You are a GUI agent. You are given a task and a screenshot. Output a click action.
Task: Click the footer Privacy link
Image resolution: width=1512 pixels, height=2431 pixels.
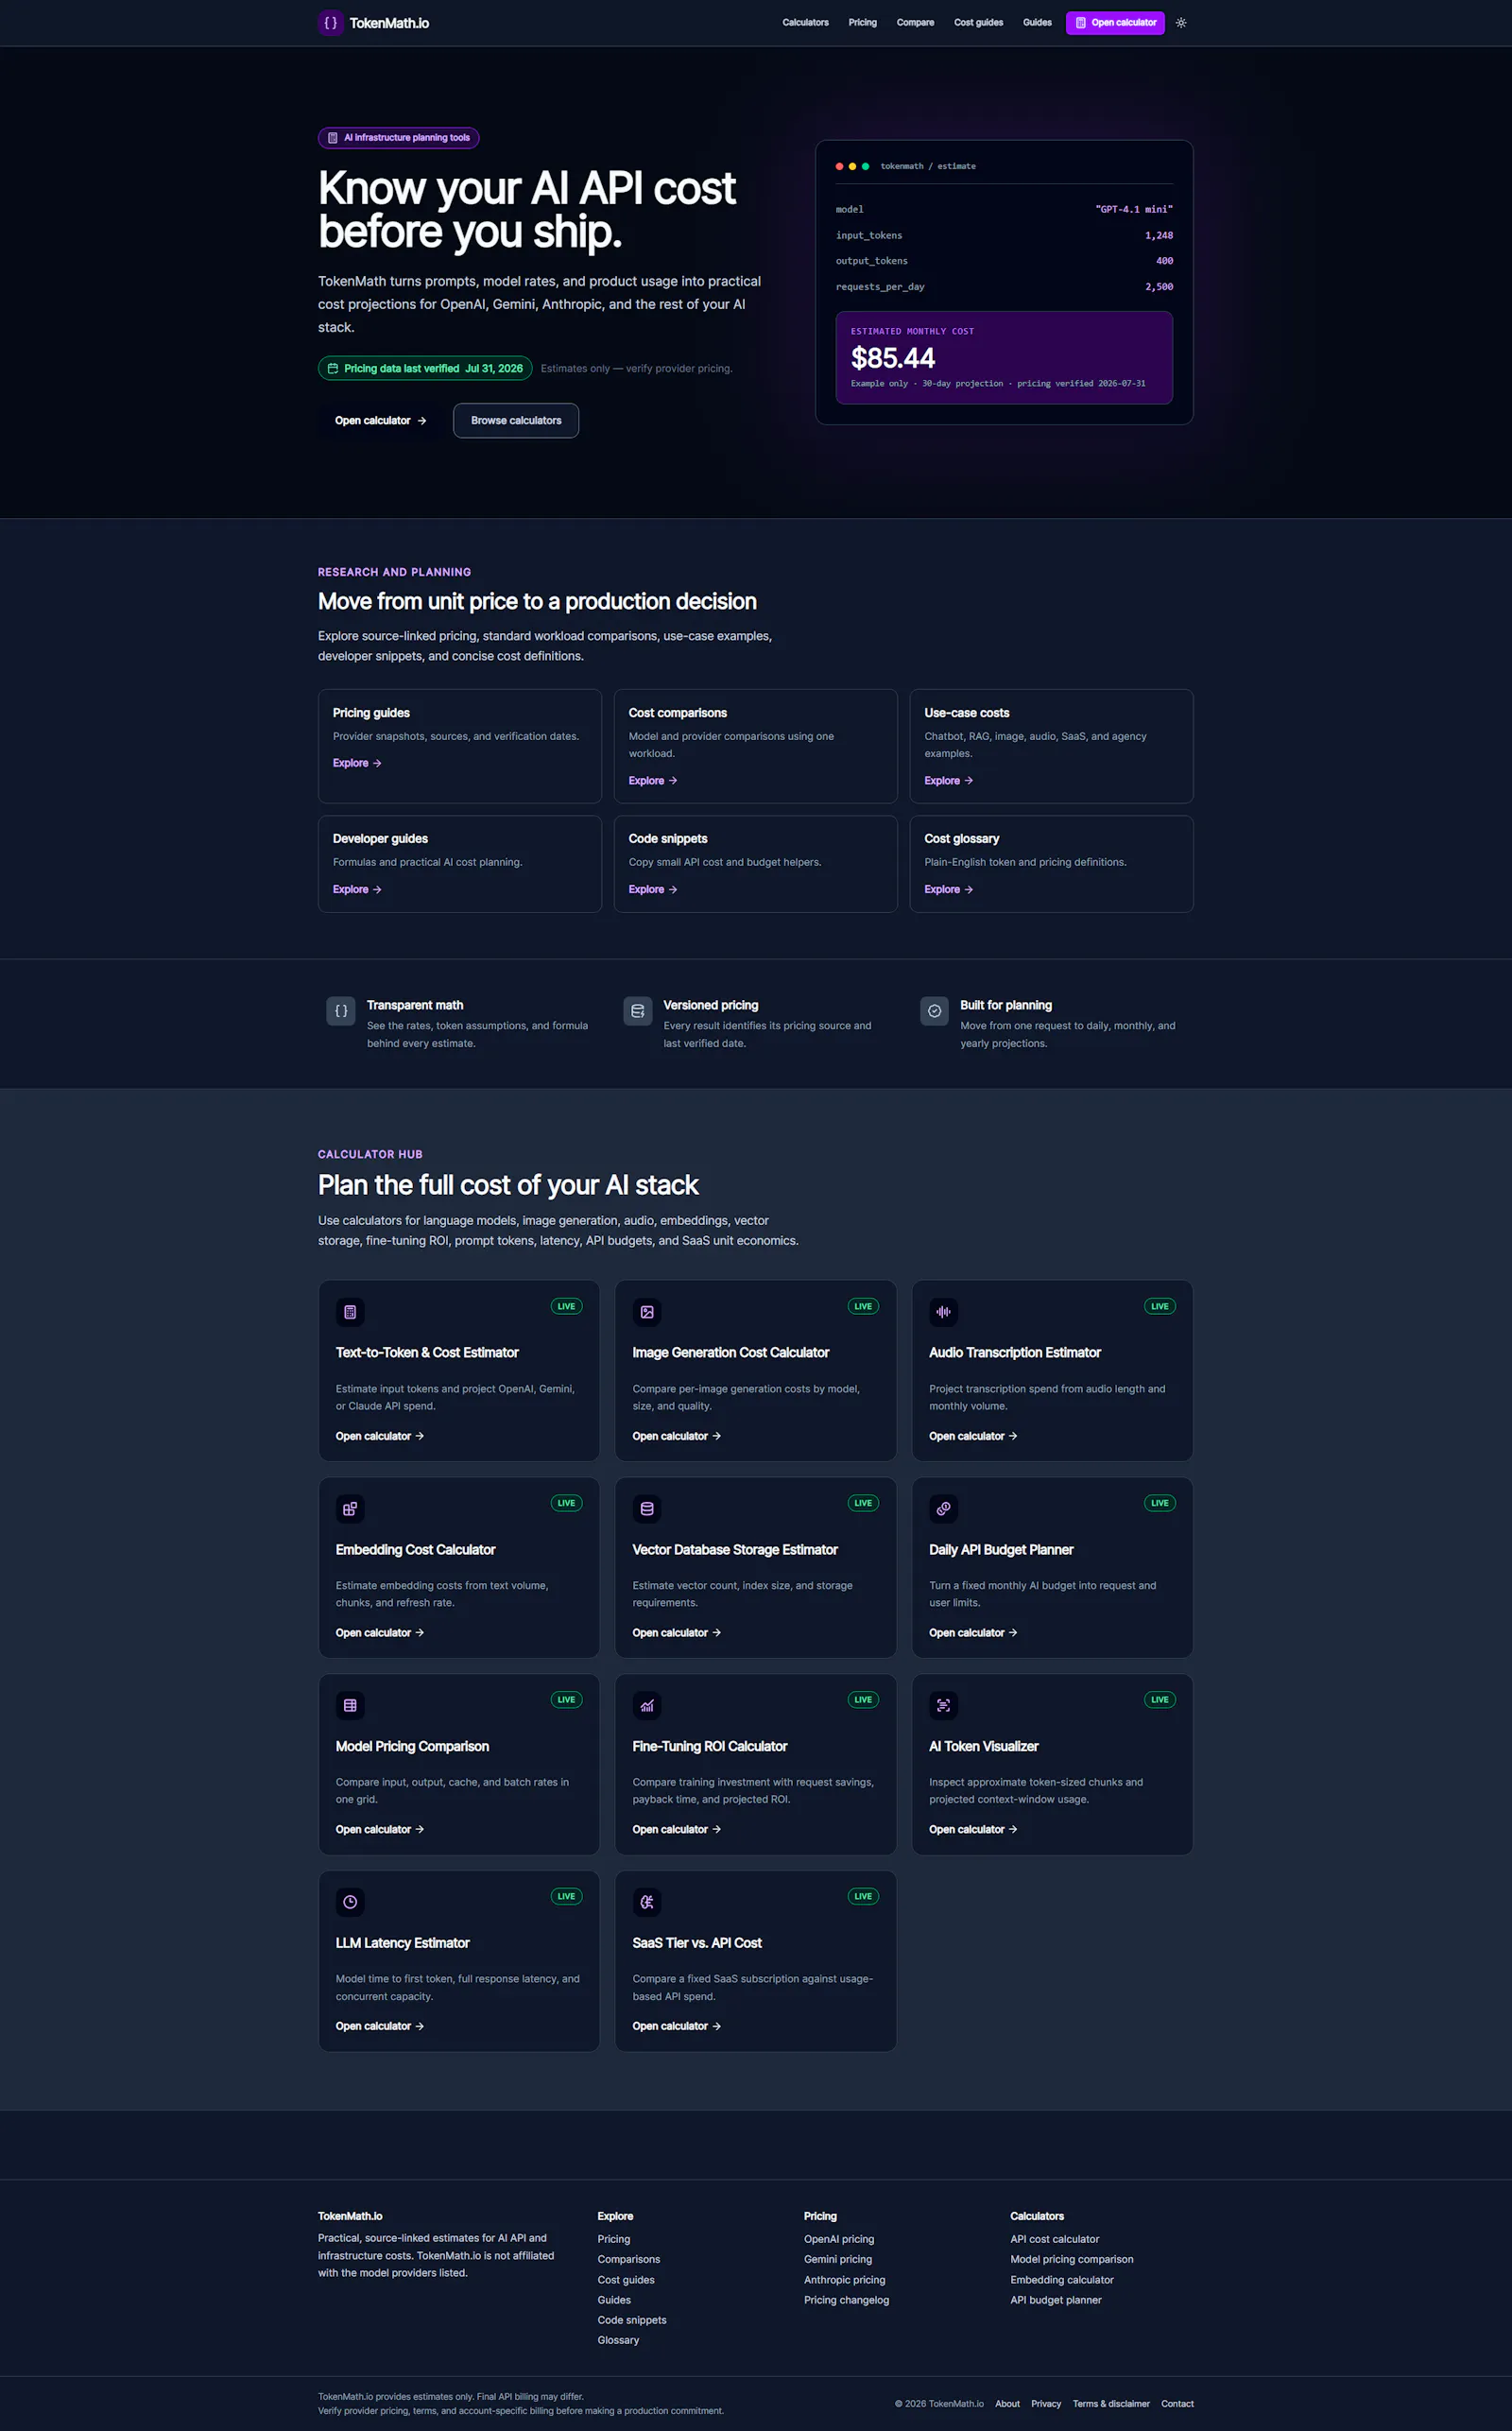pos(1046,2405)
